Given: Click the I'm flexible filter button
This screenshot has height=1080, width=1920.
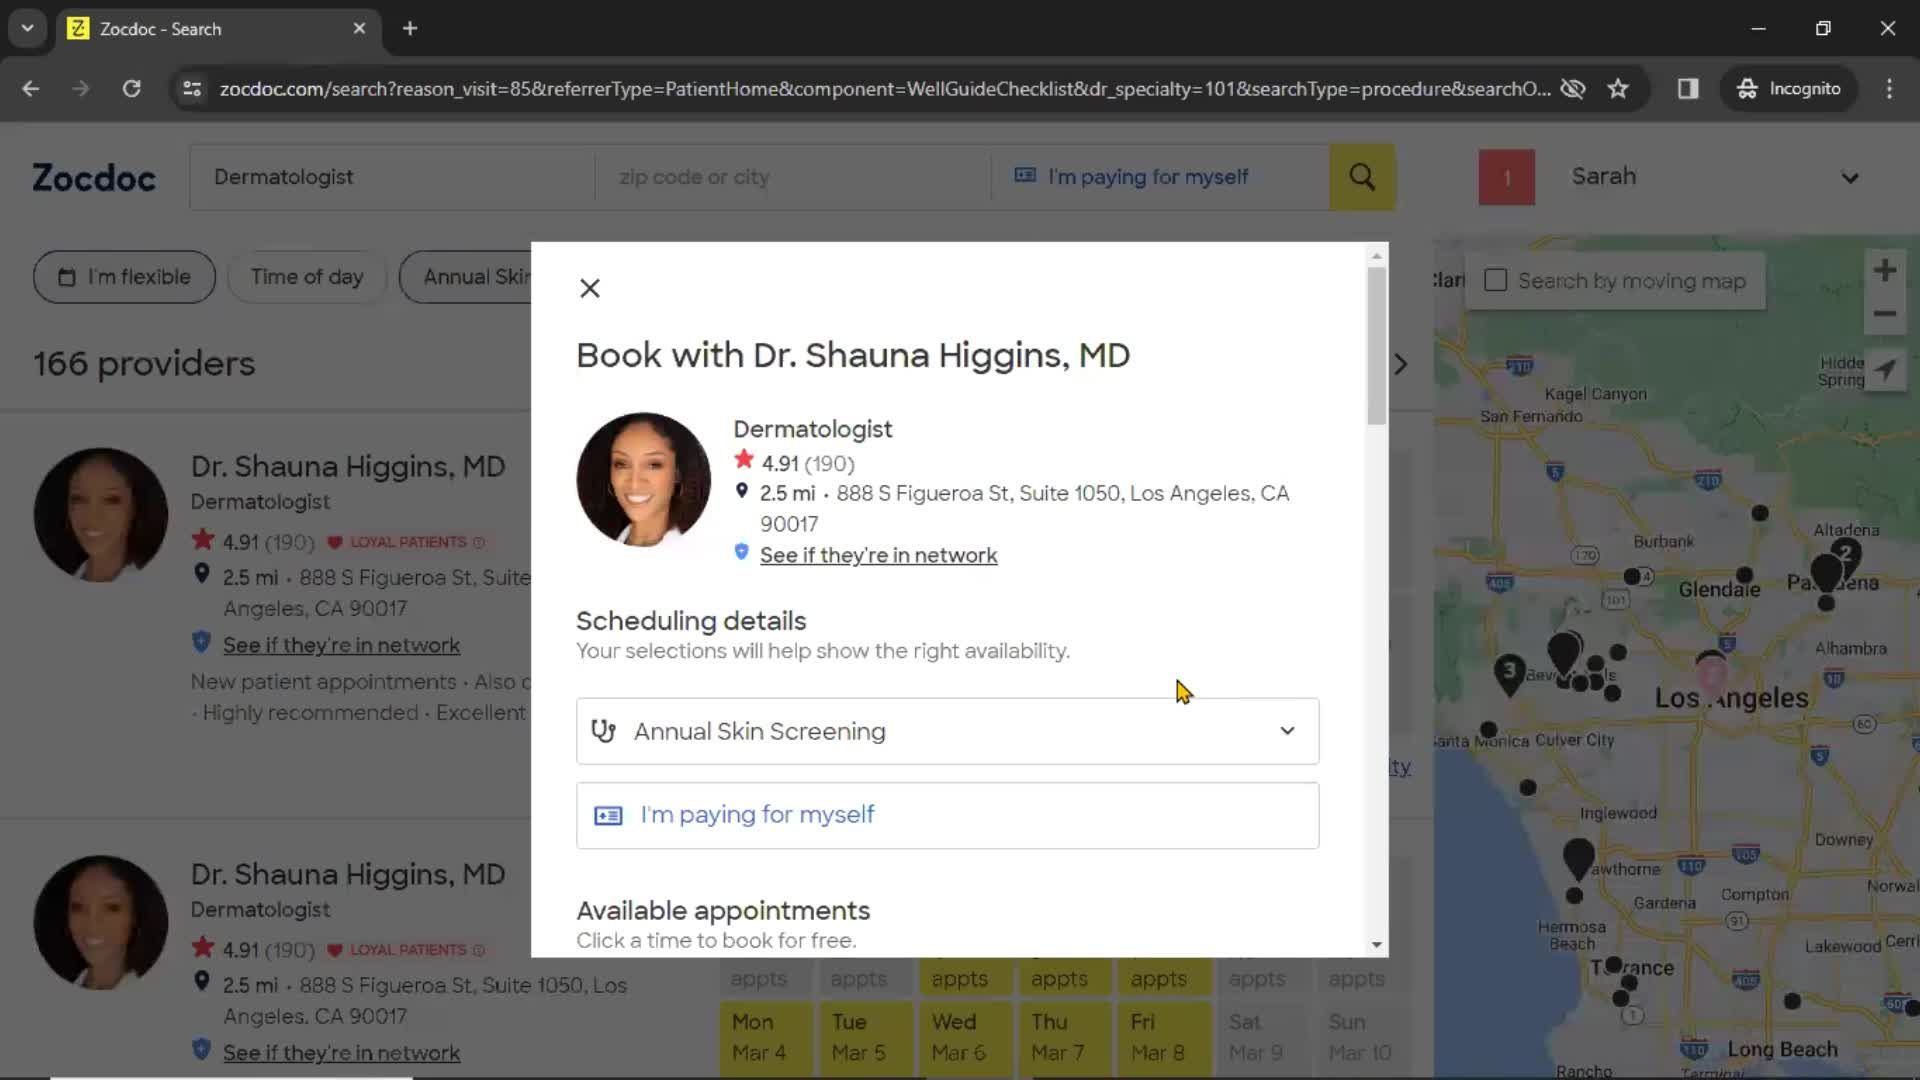Looking at the screenshot, I should (x=124, y=277).
